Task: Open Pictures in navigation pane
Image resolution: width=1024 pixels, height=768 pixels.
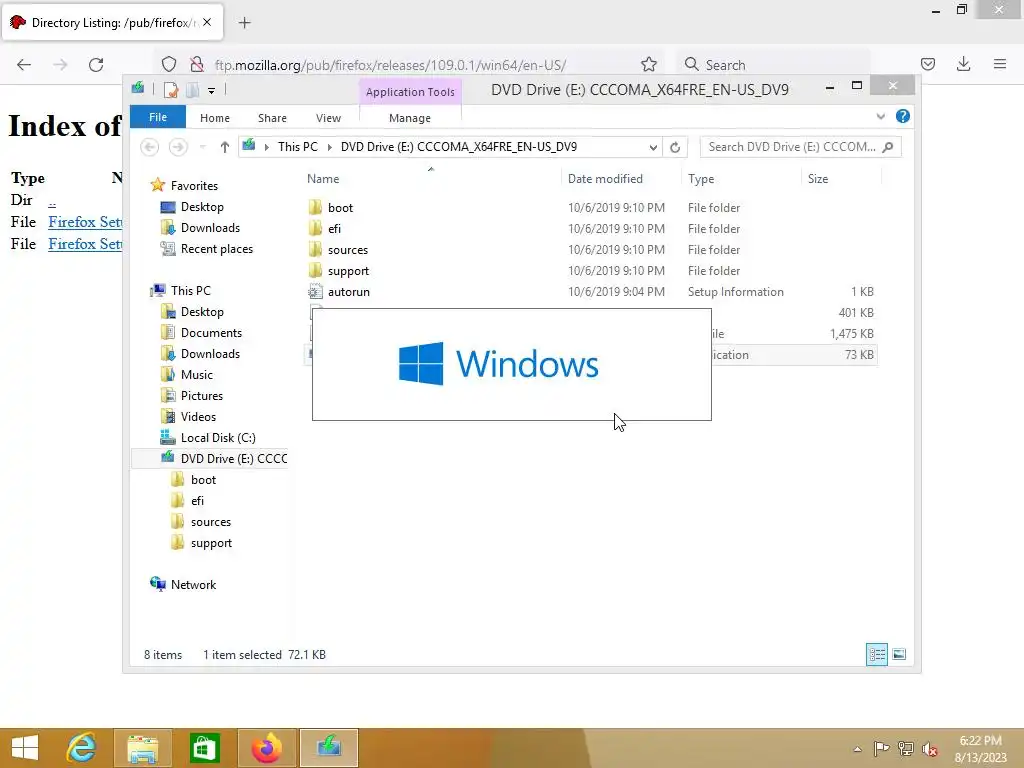Action: (201, 396)
